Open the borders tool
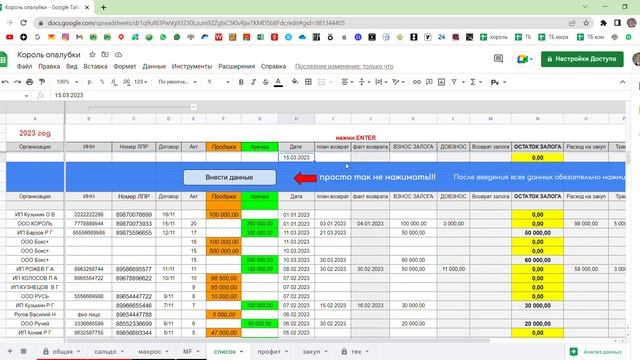 tap(308, 82)
